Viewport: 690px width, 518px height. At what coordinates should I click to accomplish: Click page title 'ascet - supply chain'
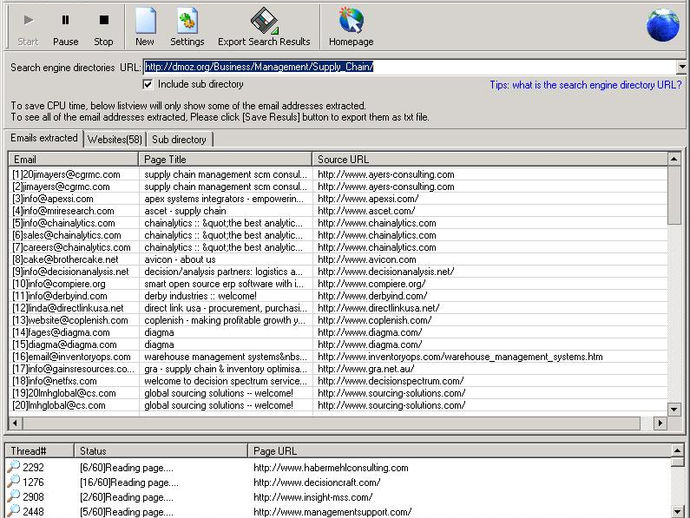(x=185, y=211)
